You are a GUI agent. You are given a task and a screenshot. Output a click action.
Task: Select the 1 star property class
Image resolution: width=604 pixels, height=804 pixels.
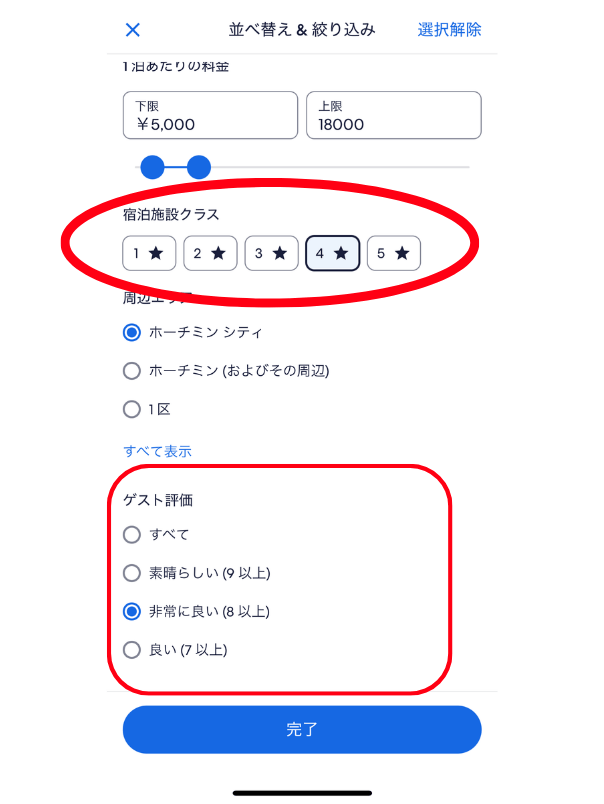[149, 253]
